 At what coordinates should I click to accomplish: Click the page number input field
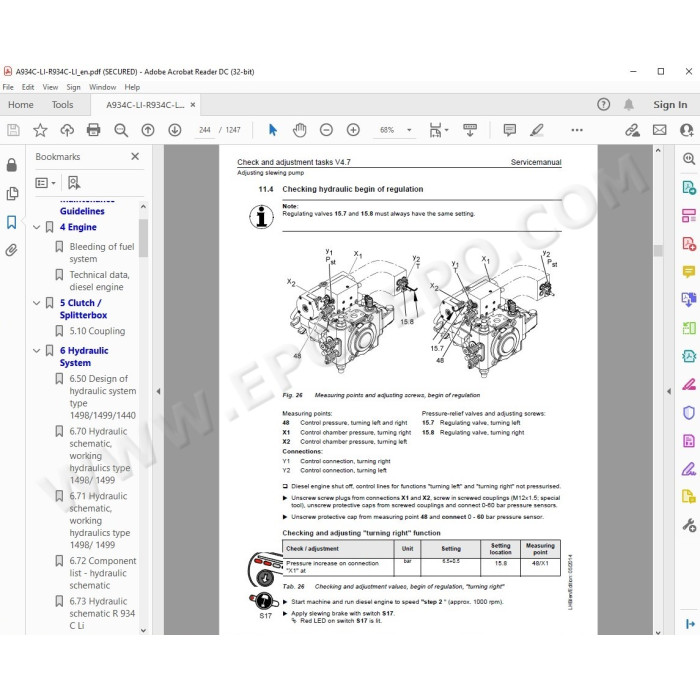[204, 130]
